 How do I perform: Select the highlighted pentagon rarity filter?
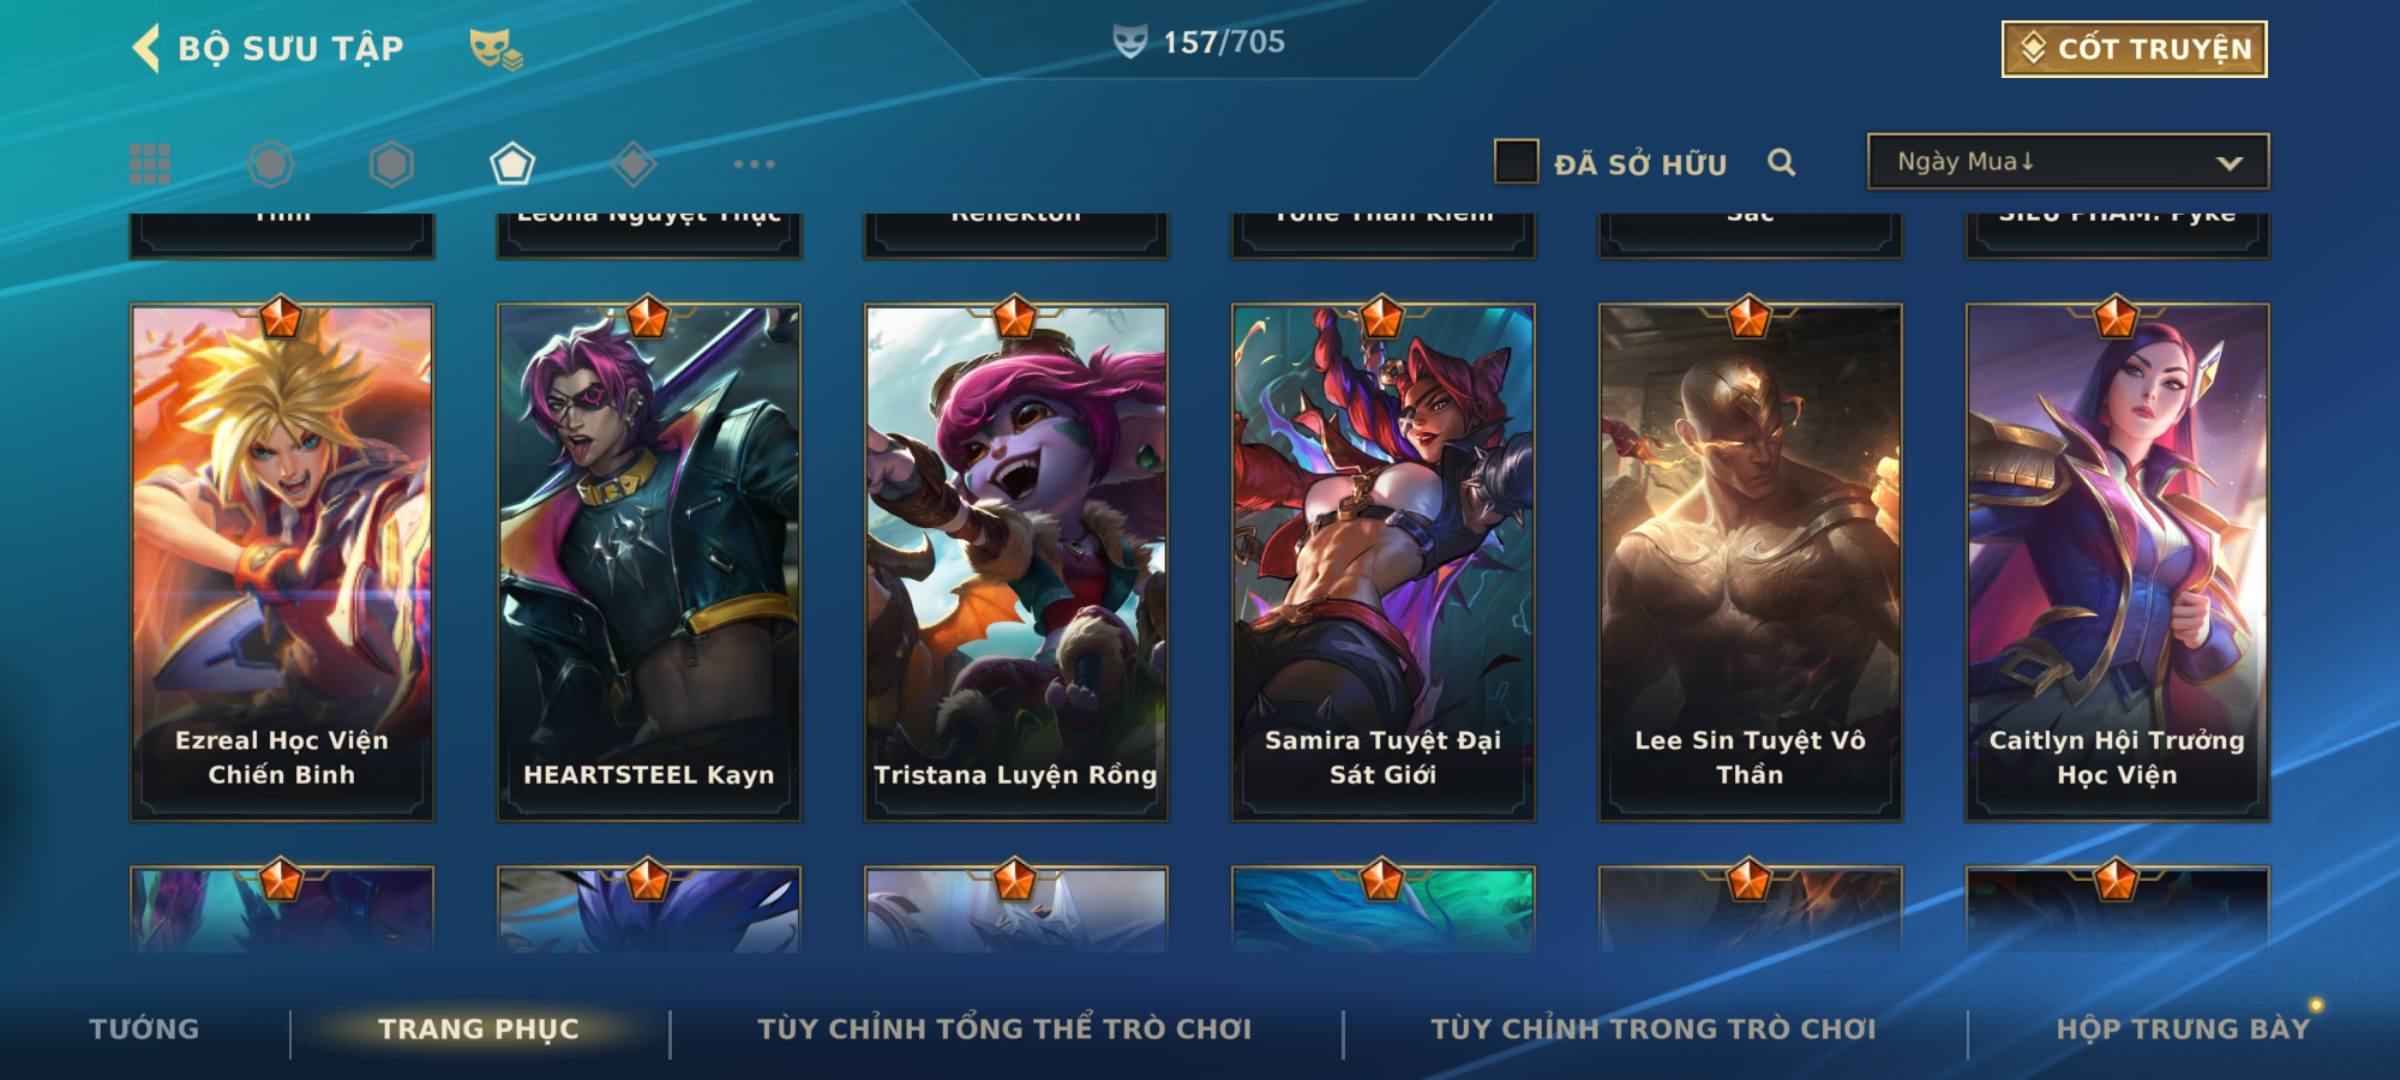pyautogui.click(x=512, y=164)
